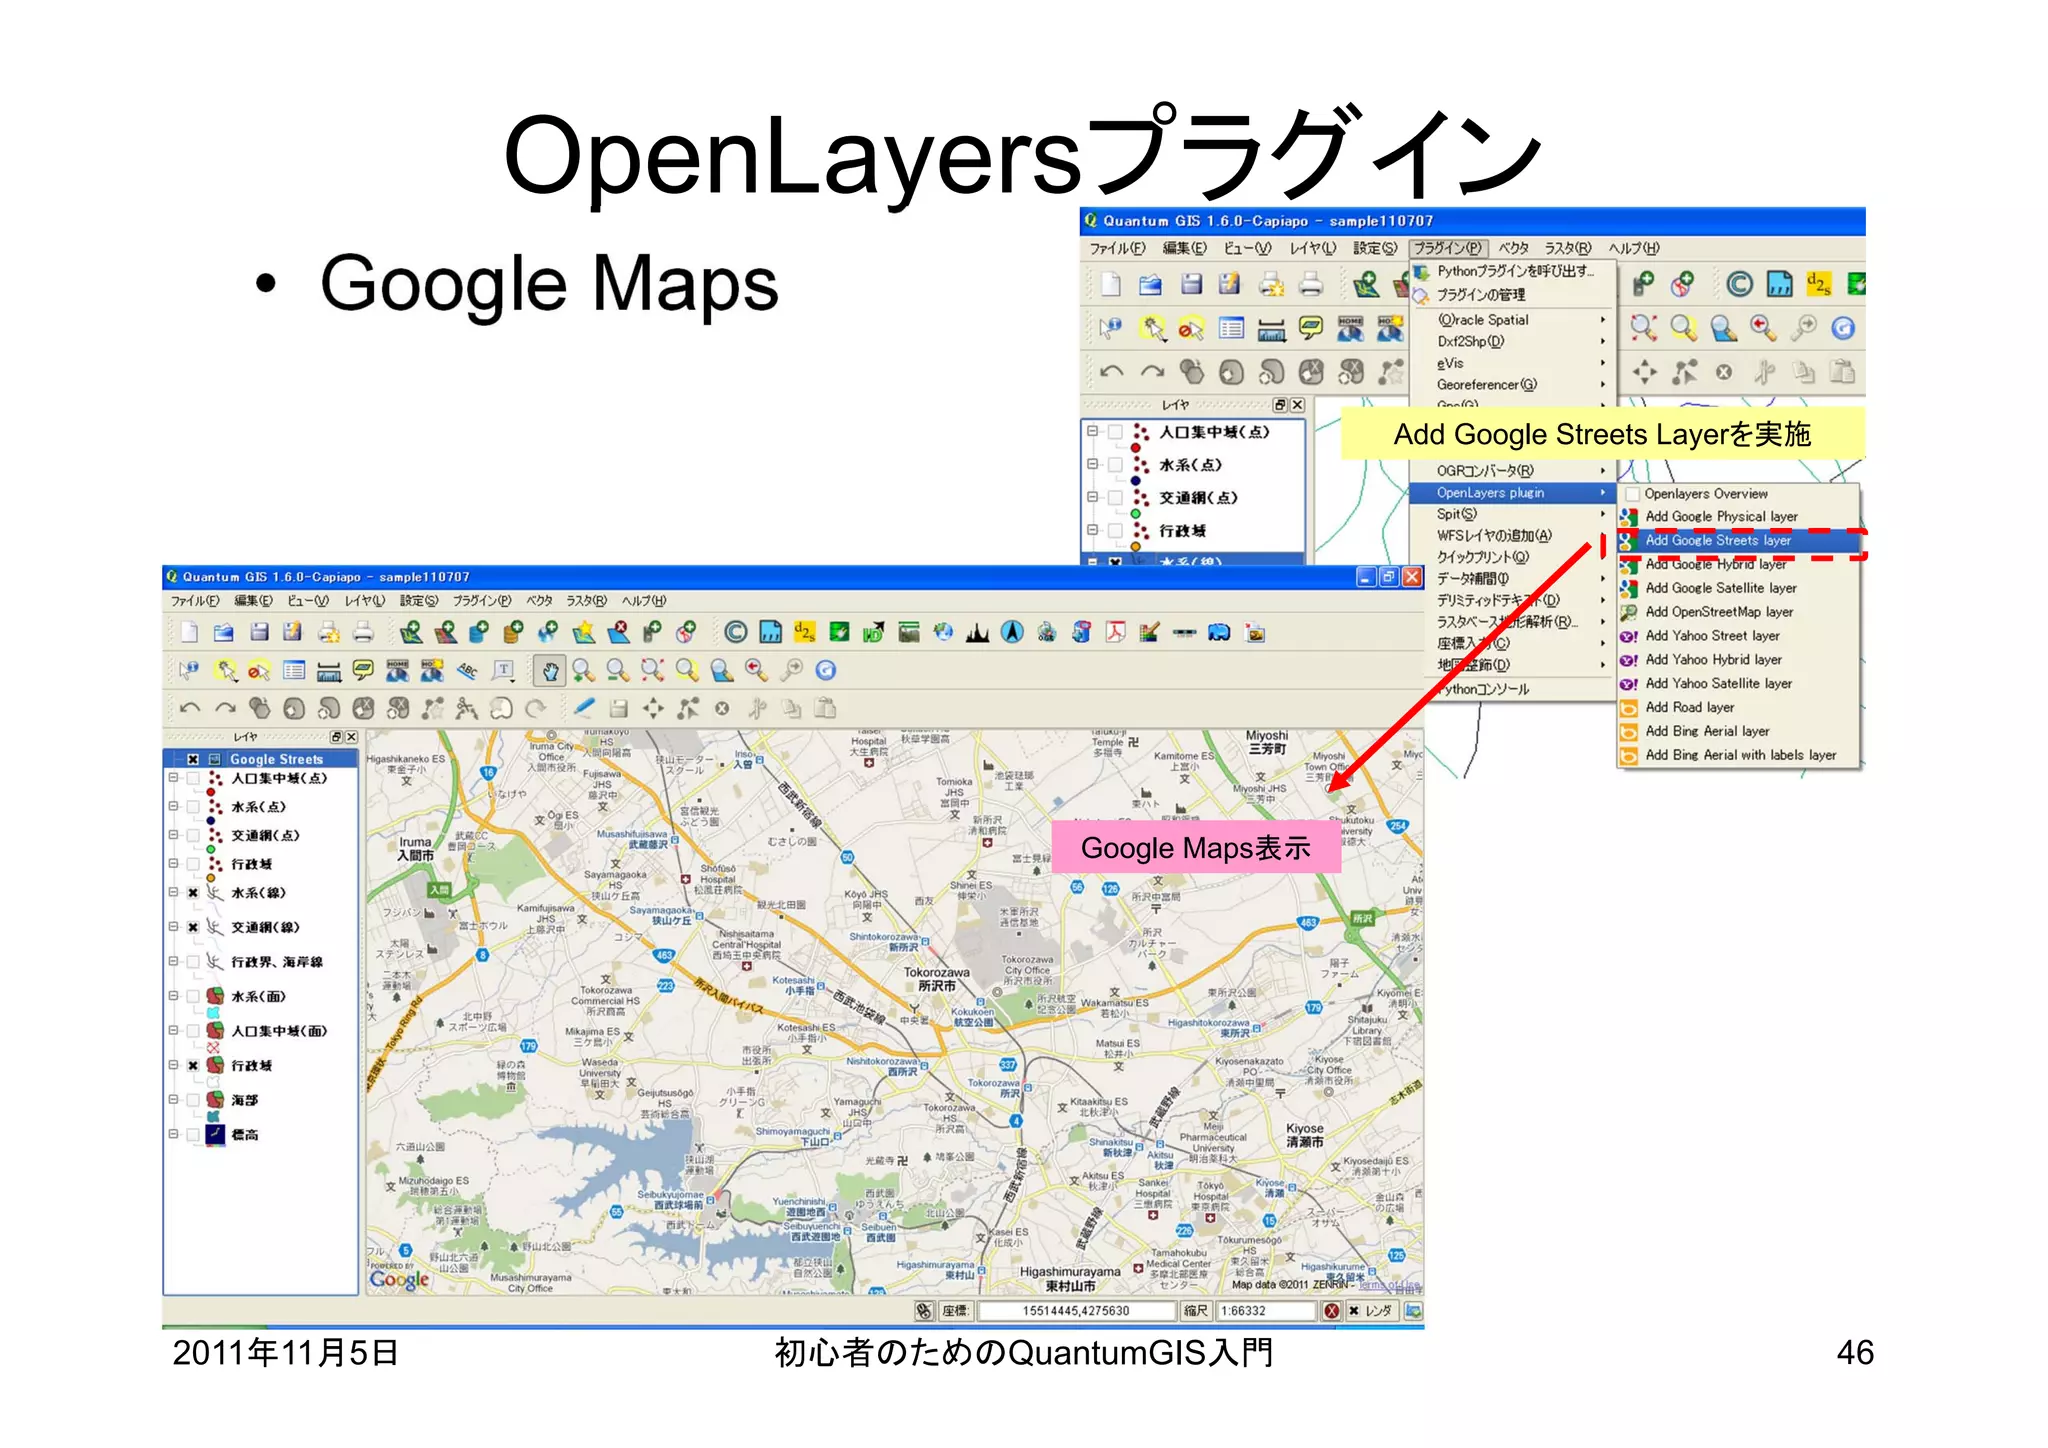Expand OGRコンバータ(R) submenu arrow
2048x1448 pixels.
pyautogui.click(x=1602, y=471)
